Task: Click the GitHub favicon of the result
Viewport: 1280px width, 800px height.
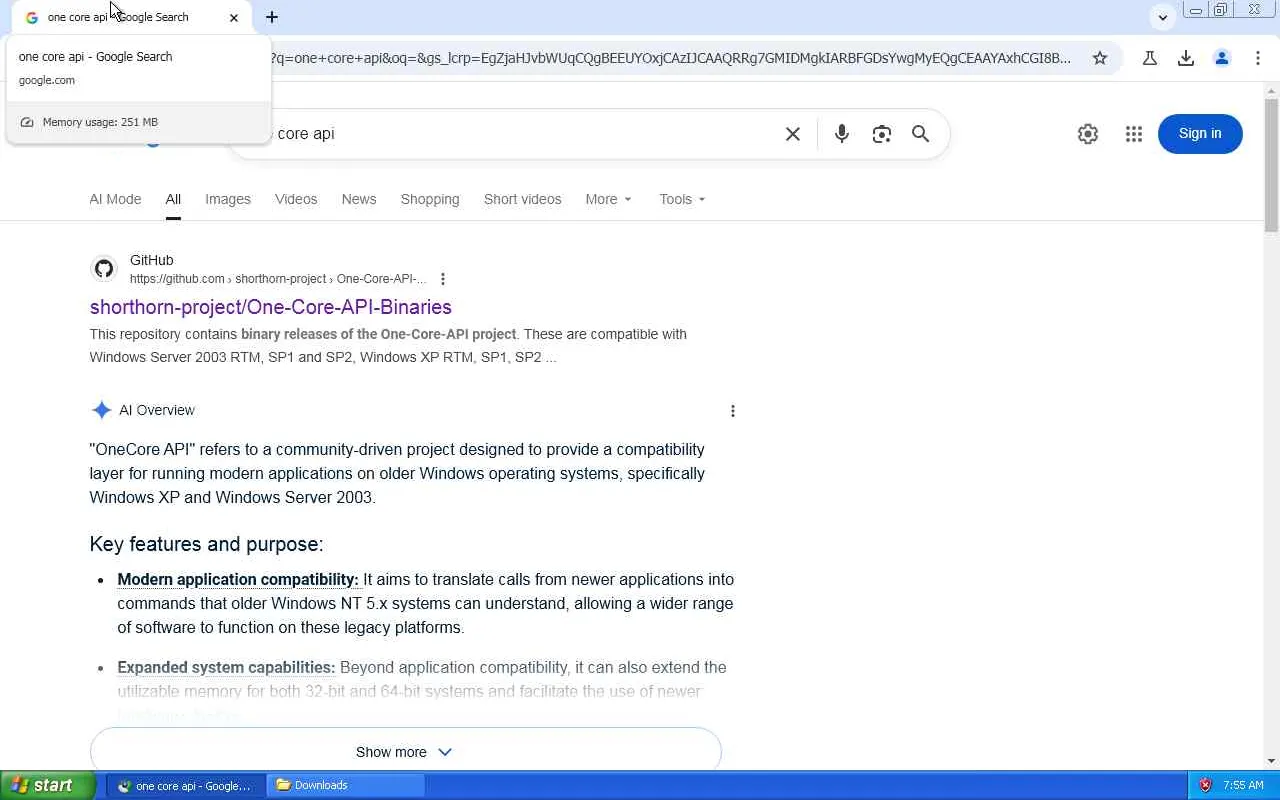Action: 104,269
